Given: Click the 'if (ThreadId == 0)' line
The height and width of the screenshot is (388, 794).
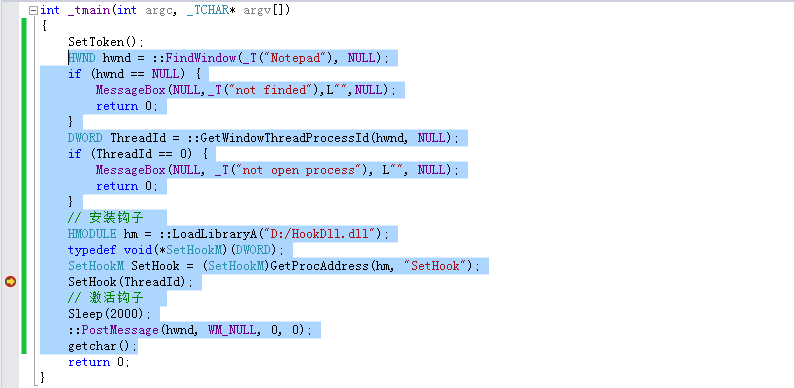Looking at the screenshot, I should pyautogui.click(x=138, y=154).
